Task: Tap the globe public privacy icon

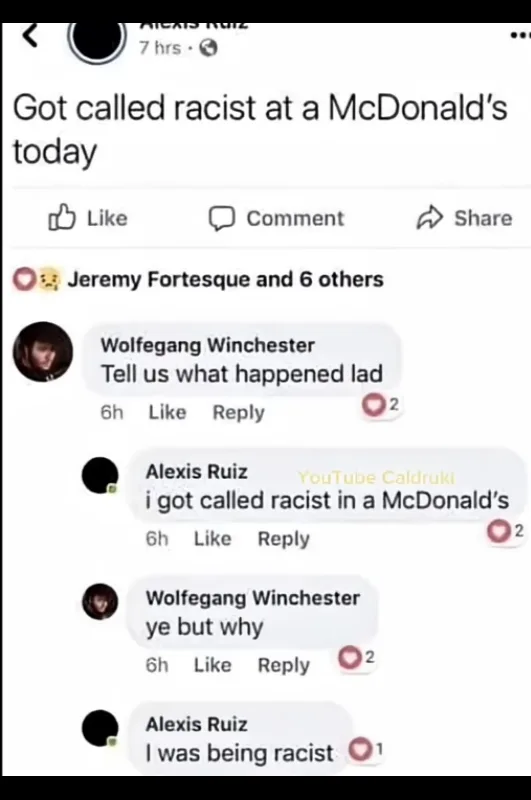Action: click(x=208, y=48)
